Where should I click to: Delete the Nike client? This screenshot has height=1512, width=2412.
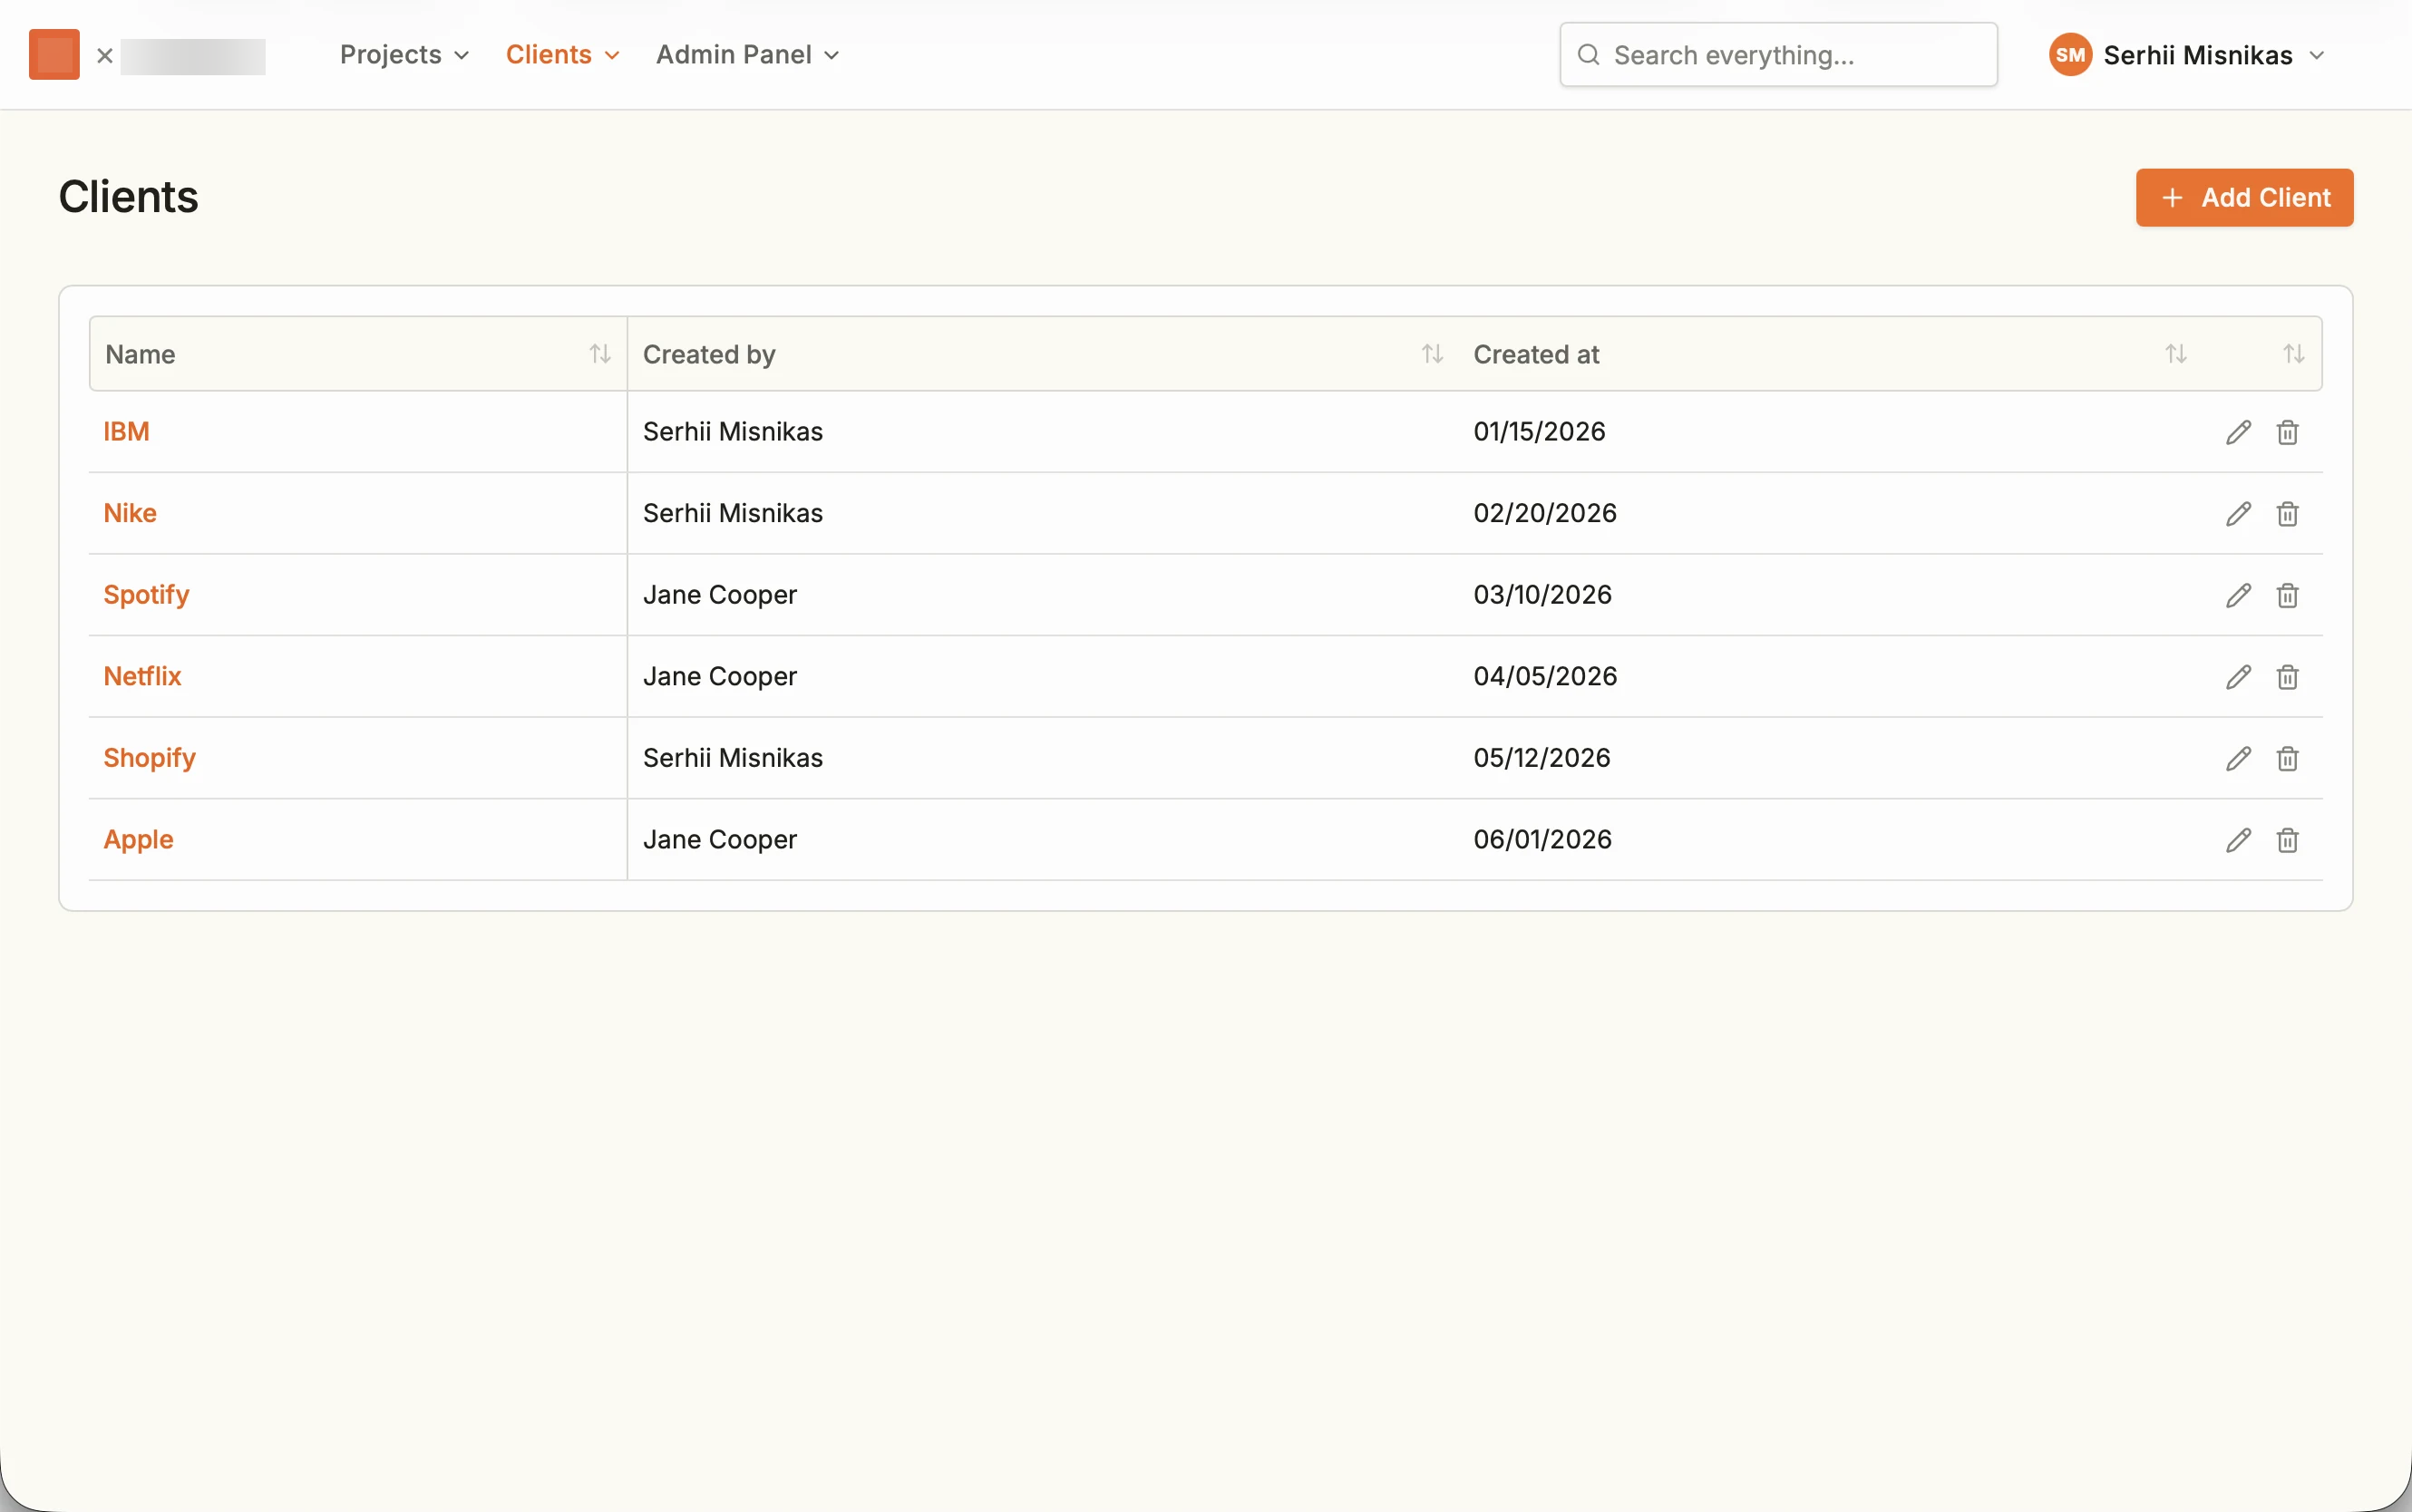click(2287, 514)
